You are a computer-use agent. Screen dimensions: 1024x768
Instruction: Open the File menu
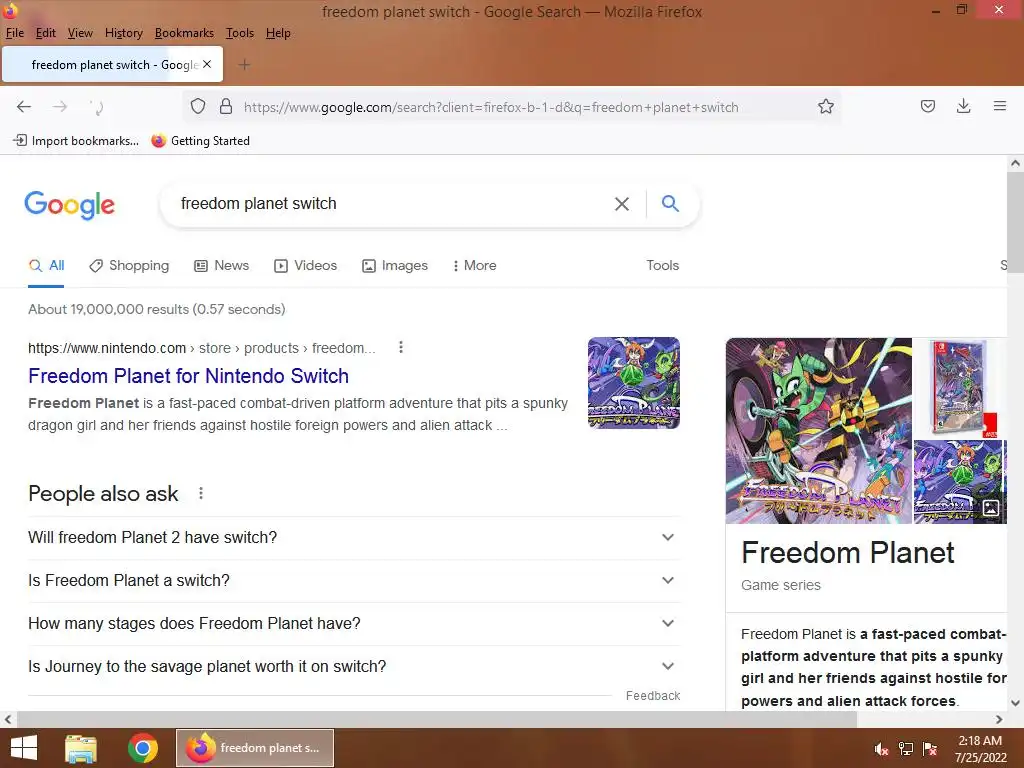click(x=14, y=33)
